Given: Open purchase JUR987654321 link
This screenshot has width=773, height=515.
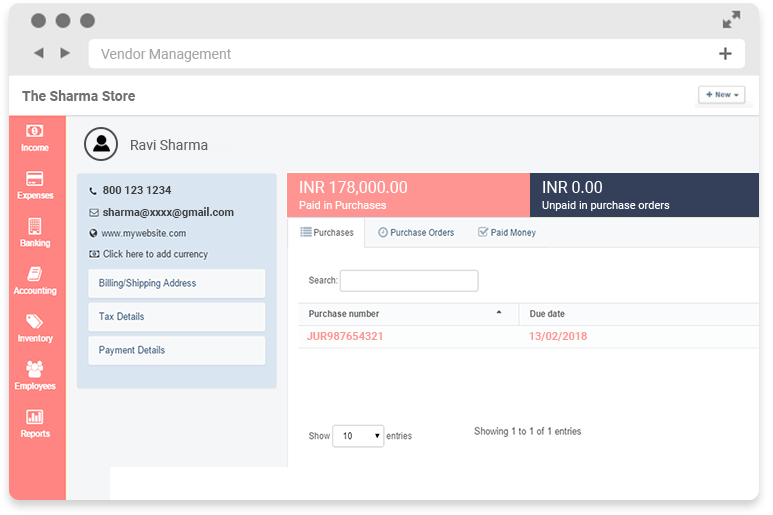Looking at the screenshot, I should pos(345,337).
